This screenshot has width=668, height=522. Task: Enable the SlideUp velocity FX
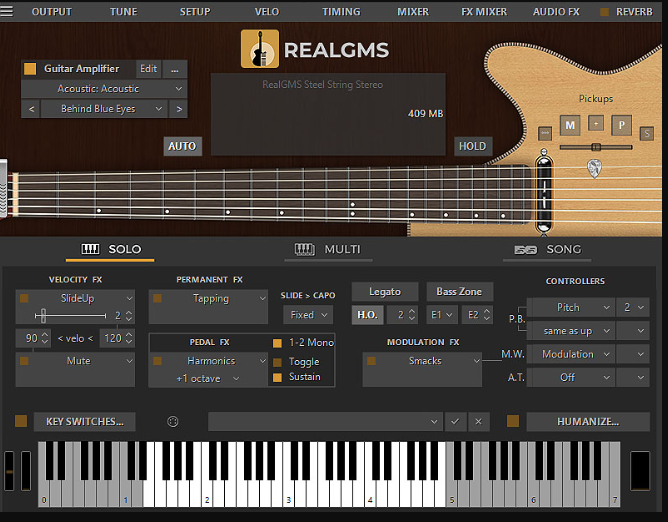[24, 298]
